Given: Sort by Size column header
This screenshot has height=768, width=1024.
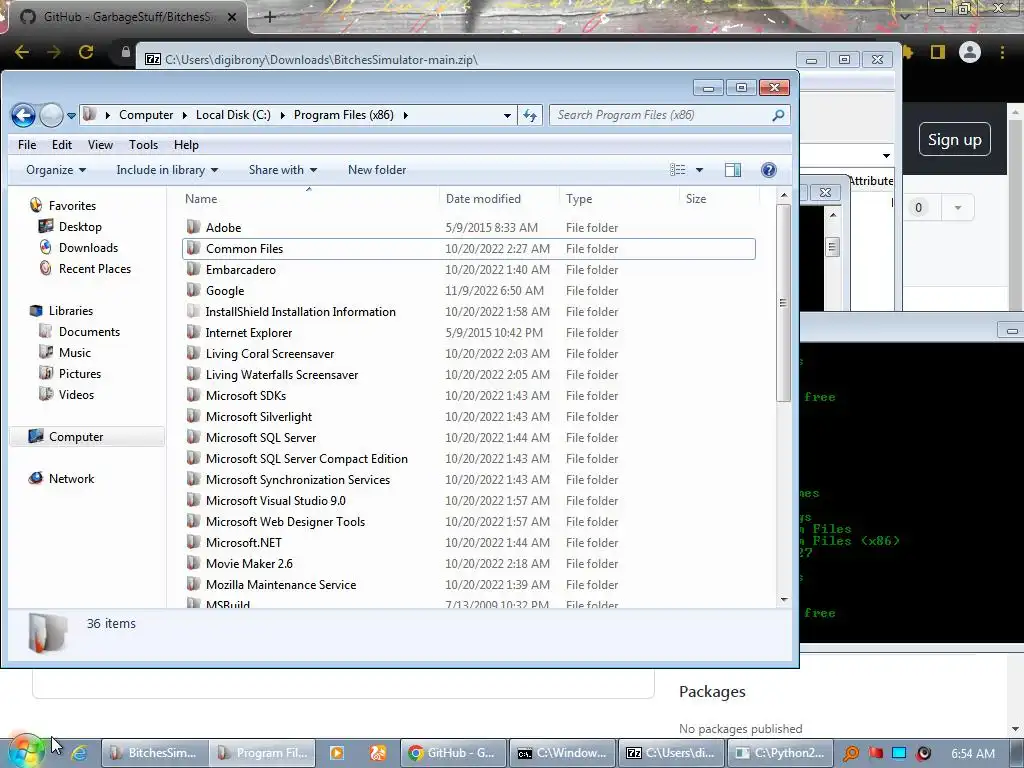Looking at the screenshot, I should [x=720, y=199].
